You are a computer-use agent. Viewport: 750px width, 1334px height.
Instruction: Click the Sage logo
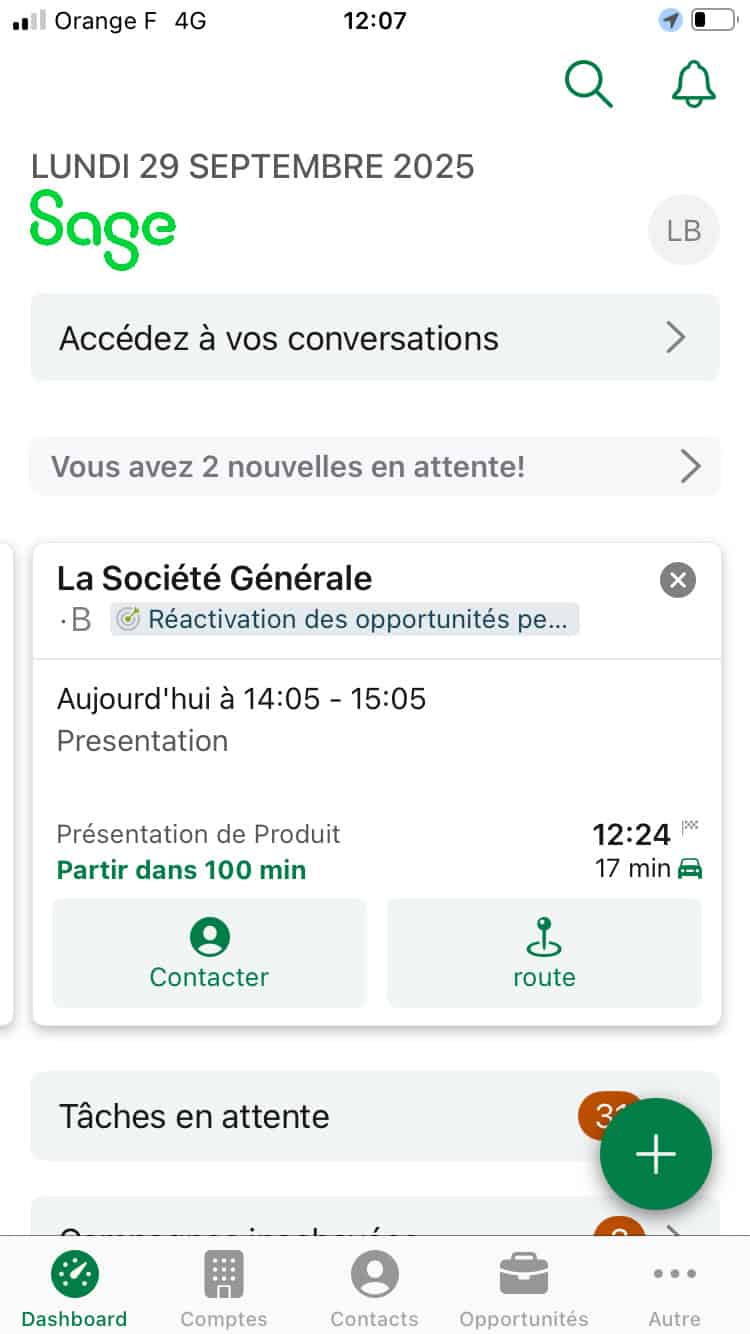point(103,230)
